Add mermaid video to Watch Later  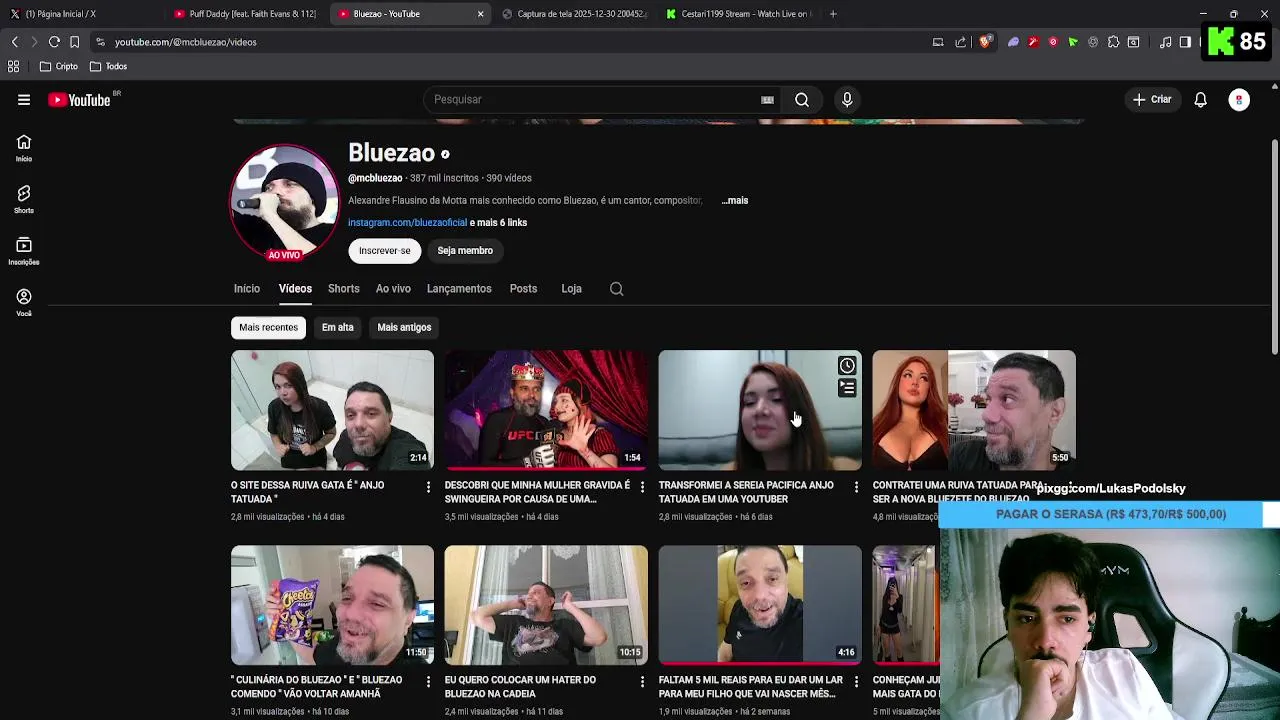pos(847,366)
